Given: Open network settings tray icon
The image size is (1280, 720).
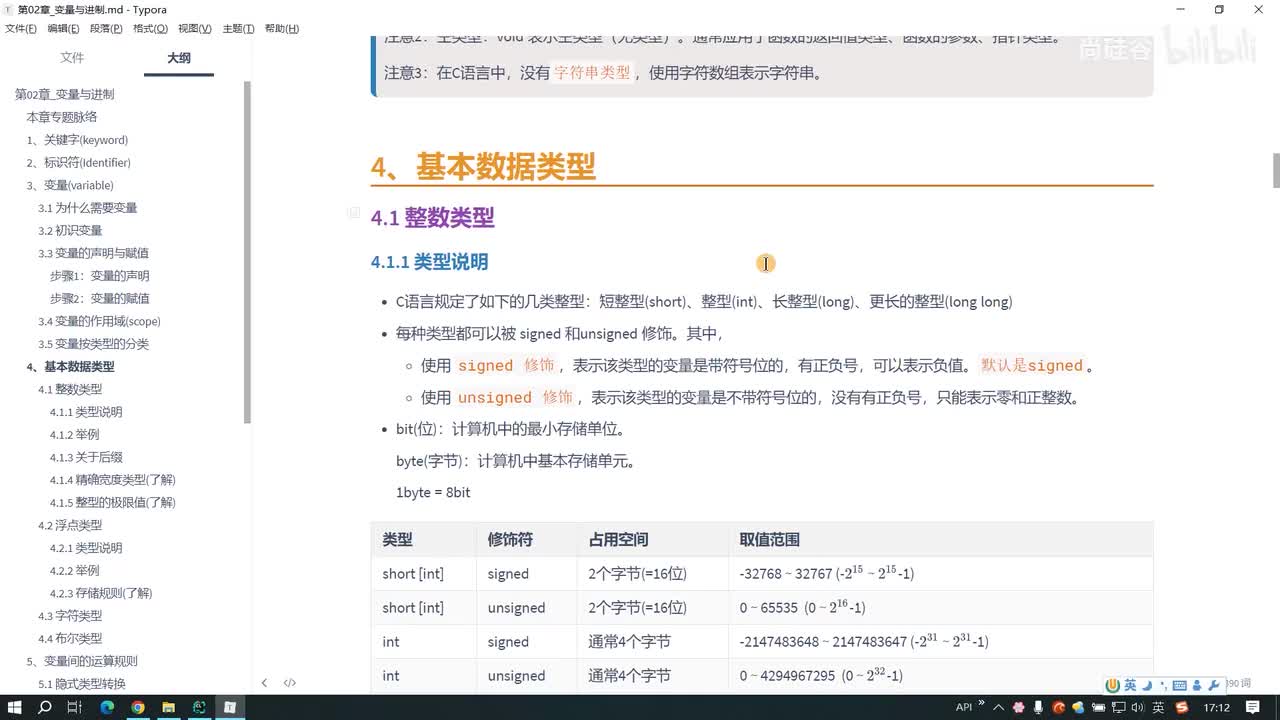Looking at the screenshot, I should tap(1118, 708).
